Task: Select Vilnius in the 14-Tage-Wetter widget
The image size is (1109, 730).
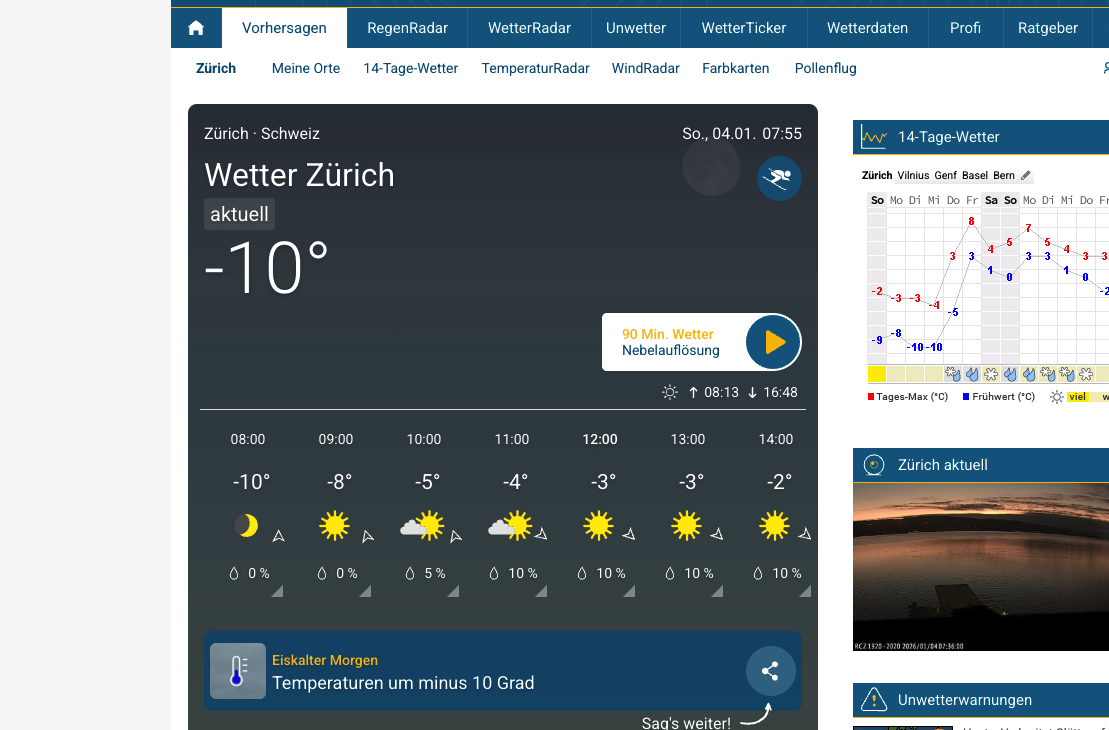Action: [913, 176]
